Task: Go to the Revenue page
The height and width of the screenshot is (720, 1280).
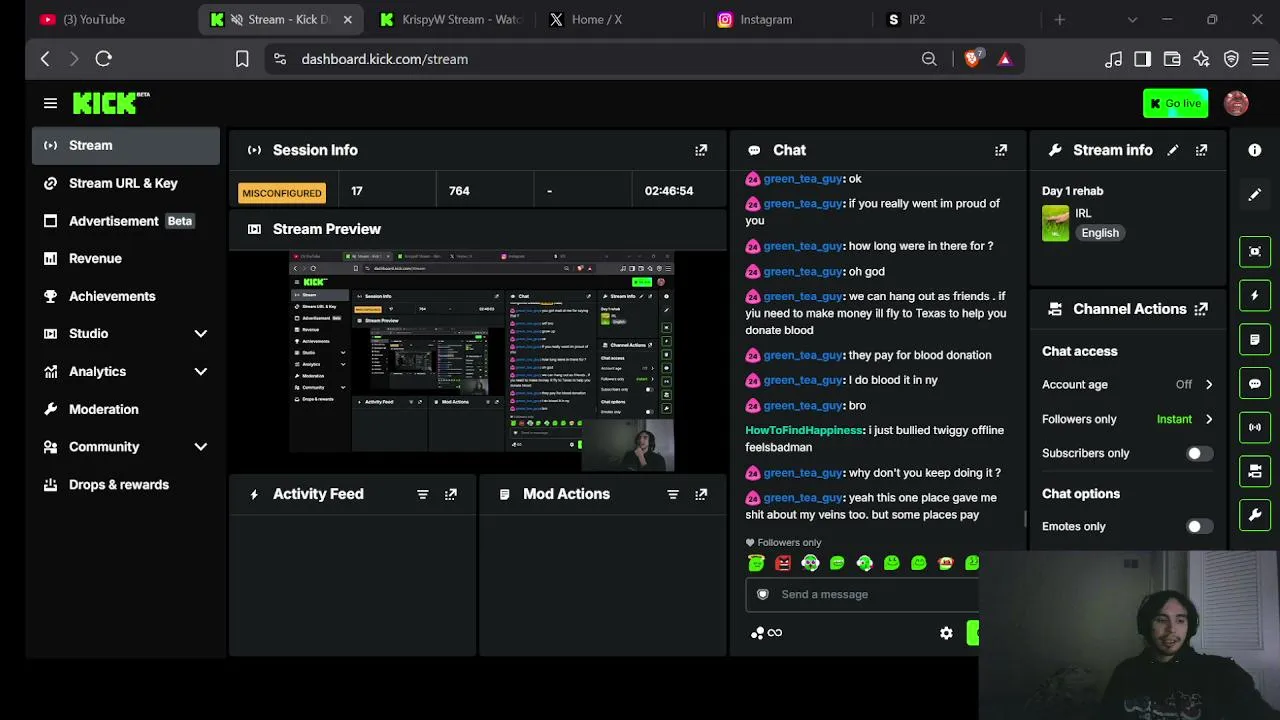Action: (x=126, y=258)
